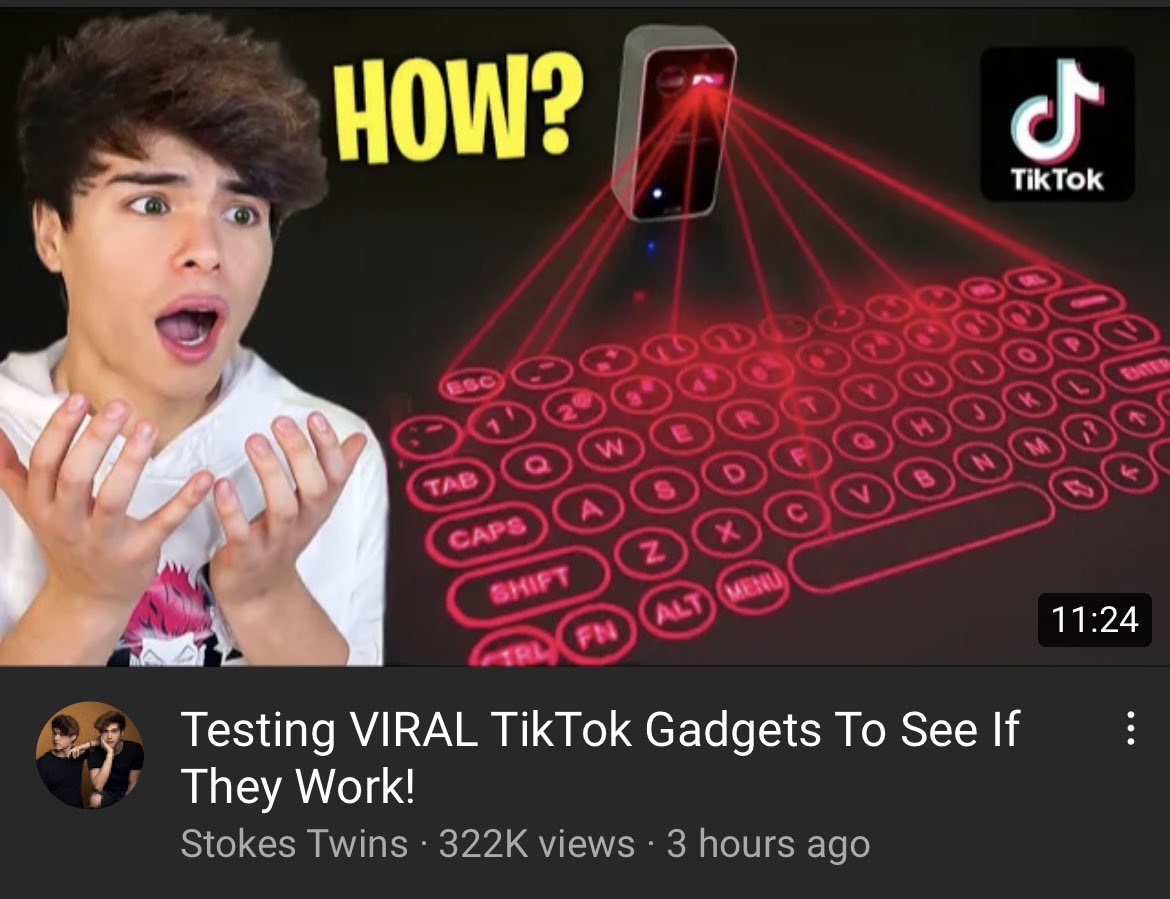Open video titled Testing VIRAL TikTok Gadgets
This screenshot has height=899, width=1170.
pos(599,757)
